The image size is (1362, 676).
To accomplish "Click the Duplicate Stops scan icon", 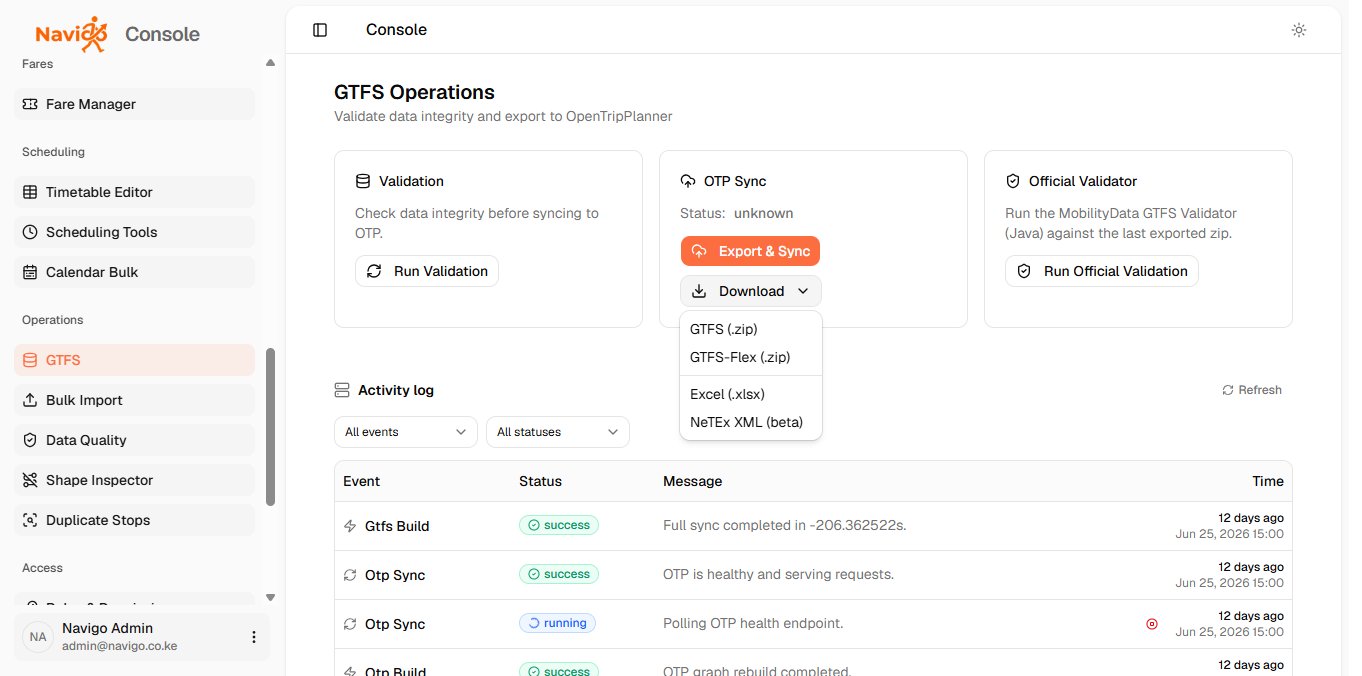I will click(x=29, y=520).
